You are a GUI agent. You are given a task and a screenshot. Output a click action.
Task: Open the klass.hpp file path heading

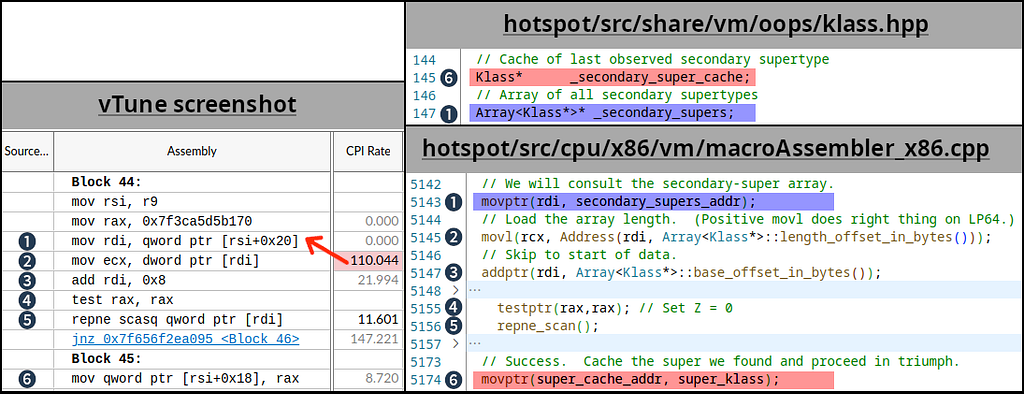click(715, 24)
